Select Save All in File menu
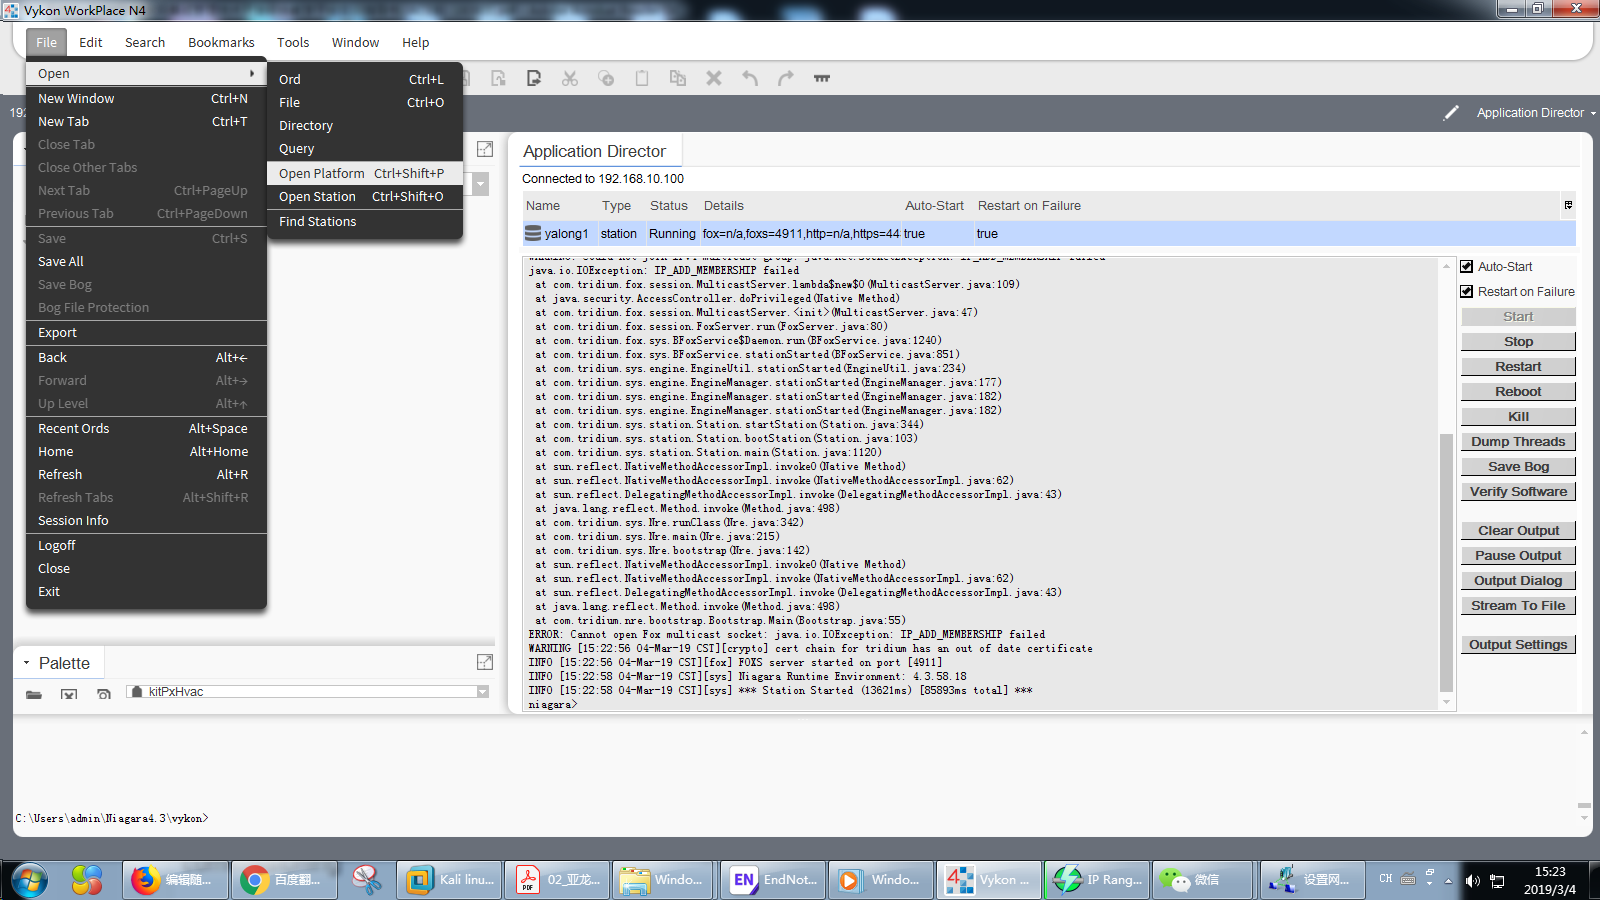Viewport: 1600px width, 900px height. coord(146,261)
